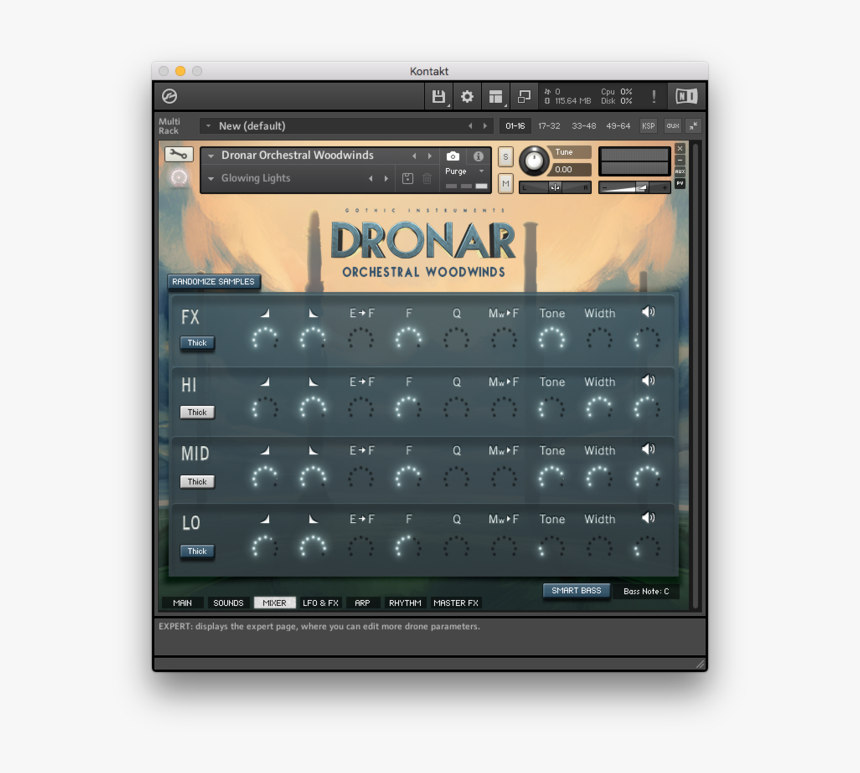Click the Randomize Samples button
The image size is (860, 773).
click(x=213, y=282)
